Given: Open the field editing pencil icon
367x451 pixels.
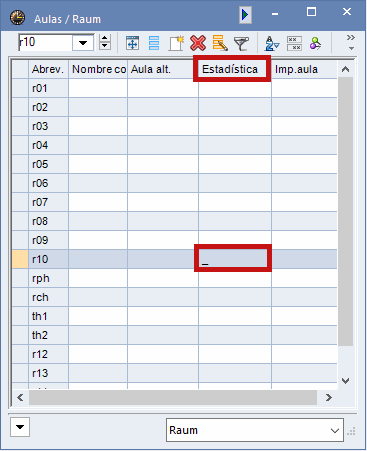Looking at the screenshot, I should coord(220,43).
